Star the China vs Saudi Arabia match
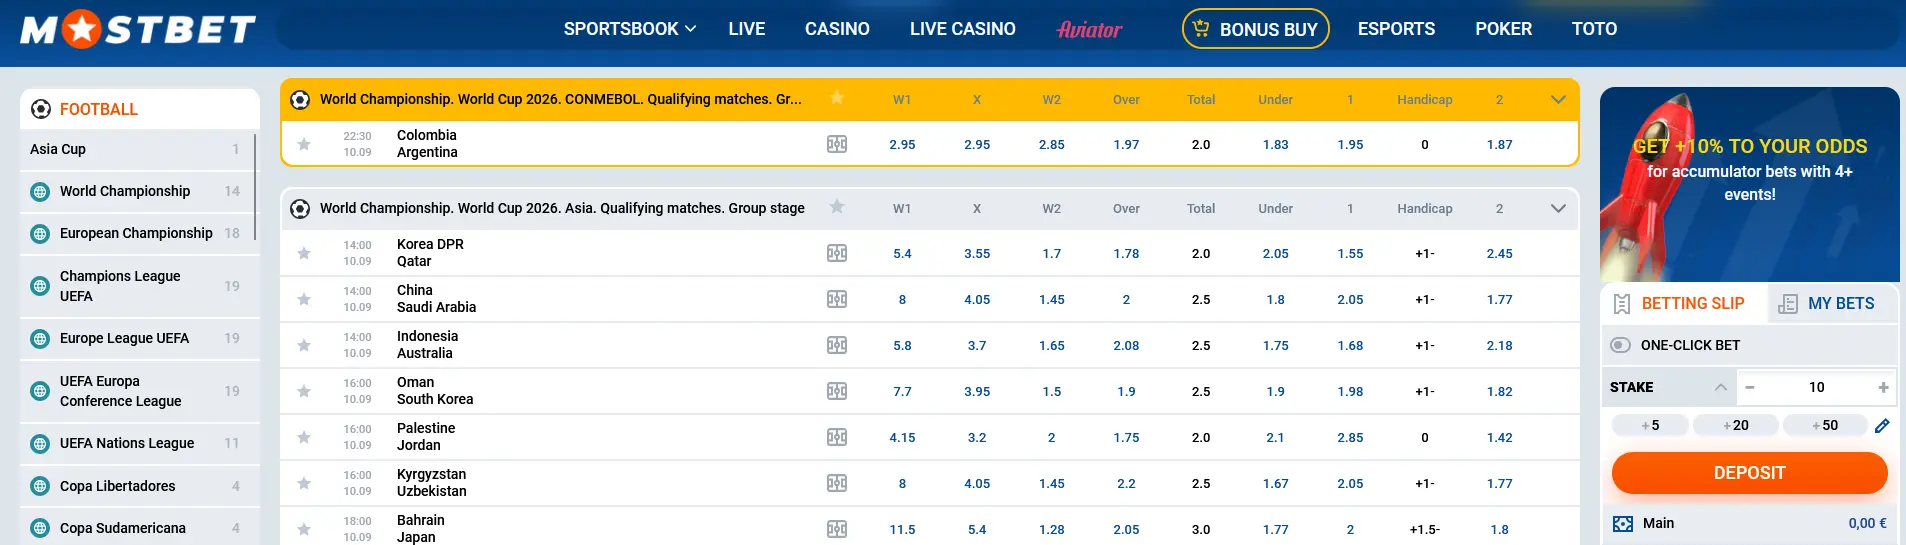Screen dimensions: 1906x545 [304, 299]
